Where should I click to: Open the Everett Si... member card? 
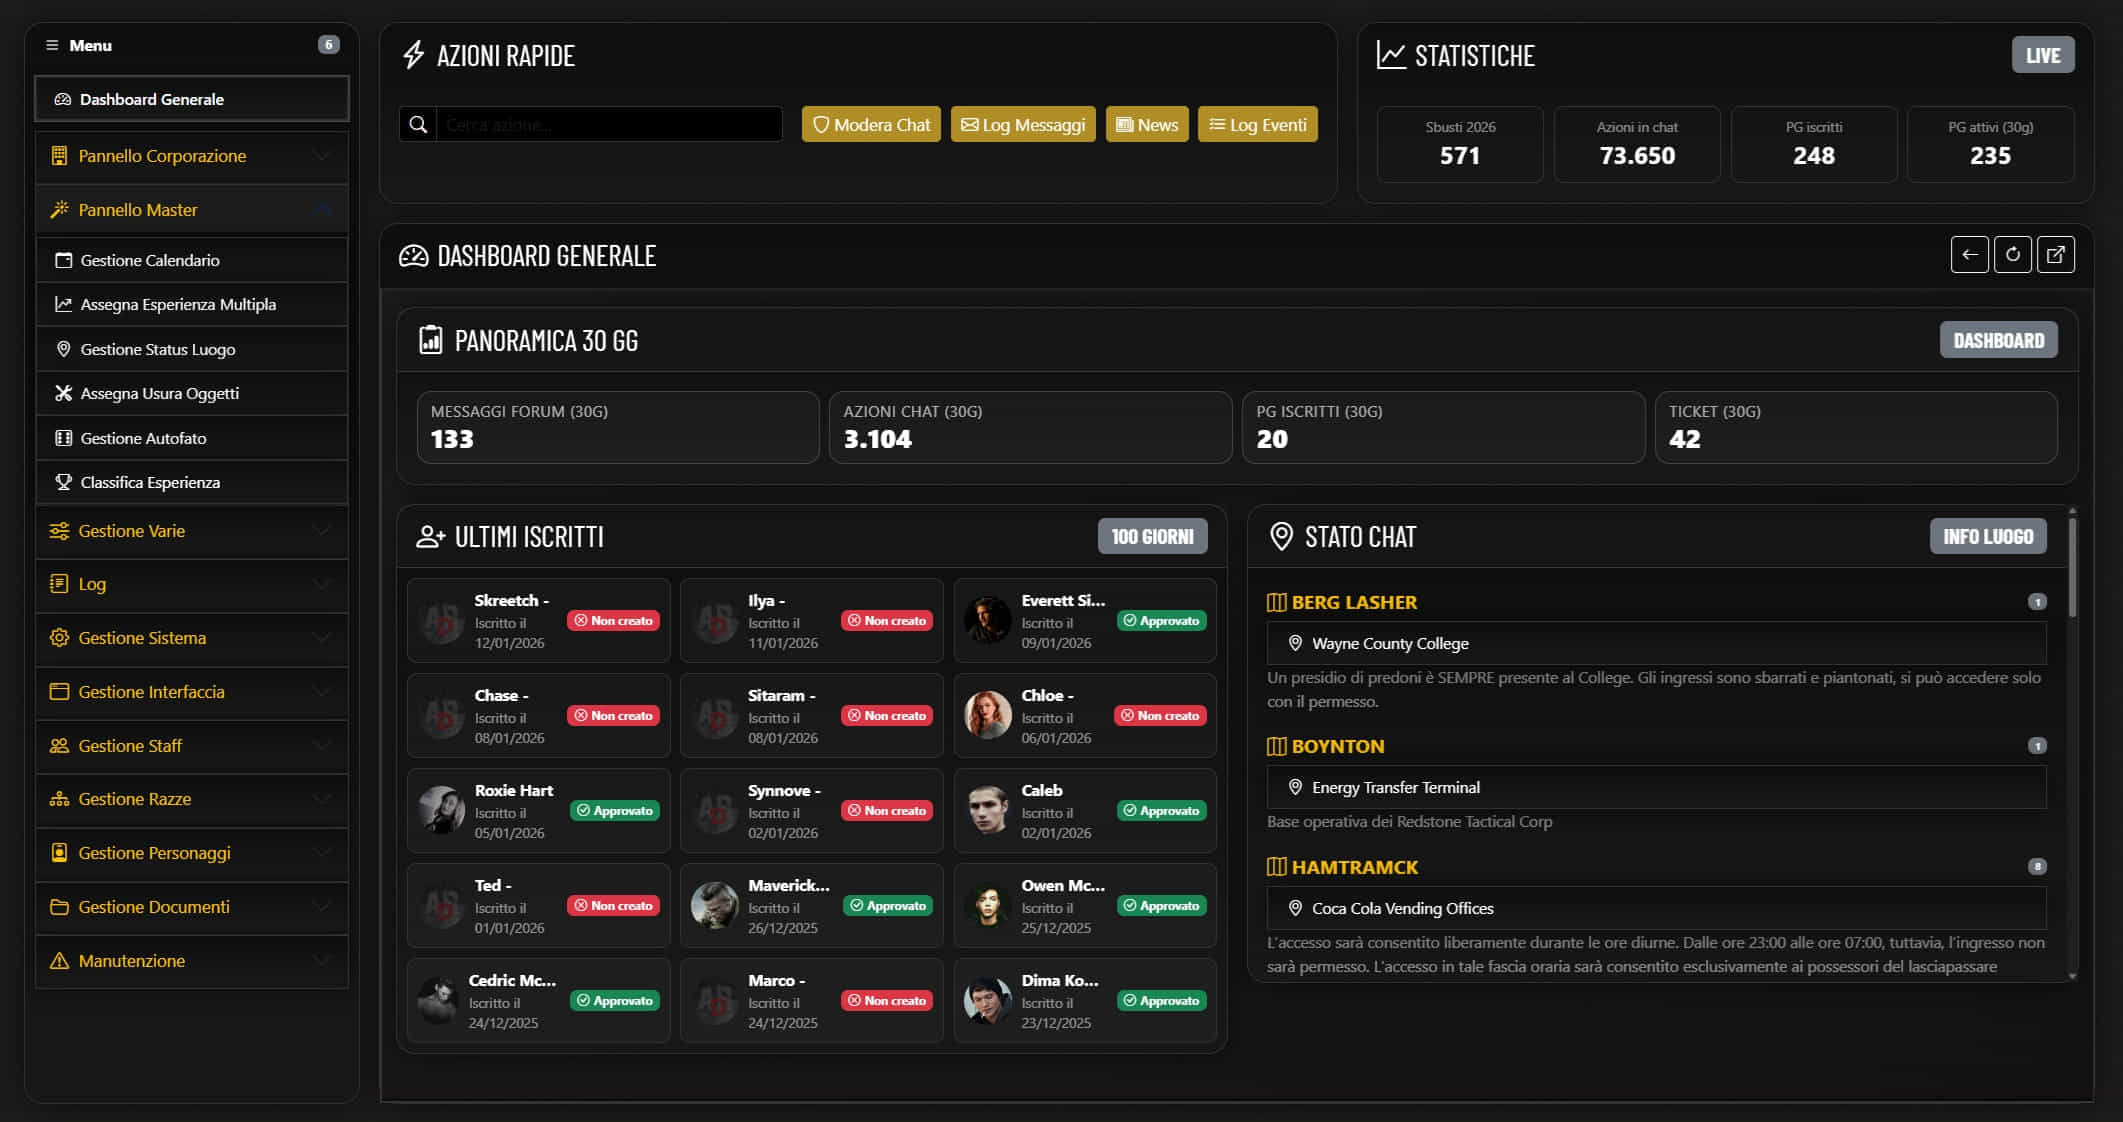pos(1085,620)
